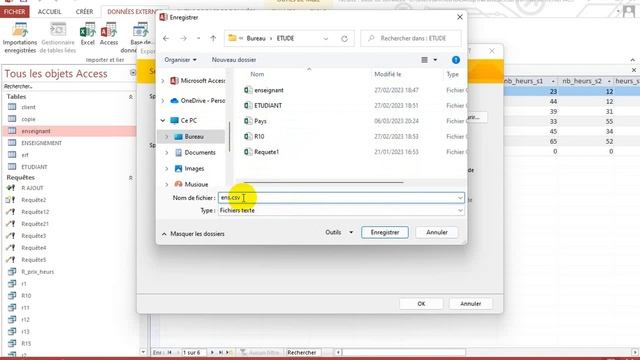
Task: Expand the Images folder node
Action: coord(167,169)
